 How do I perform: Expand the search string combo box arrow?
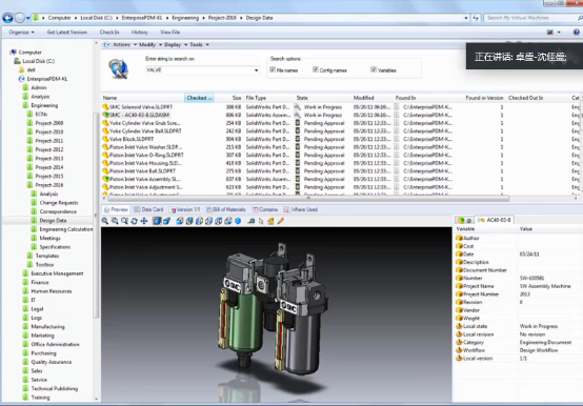pyautogui.click(x=256, y=70)
